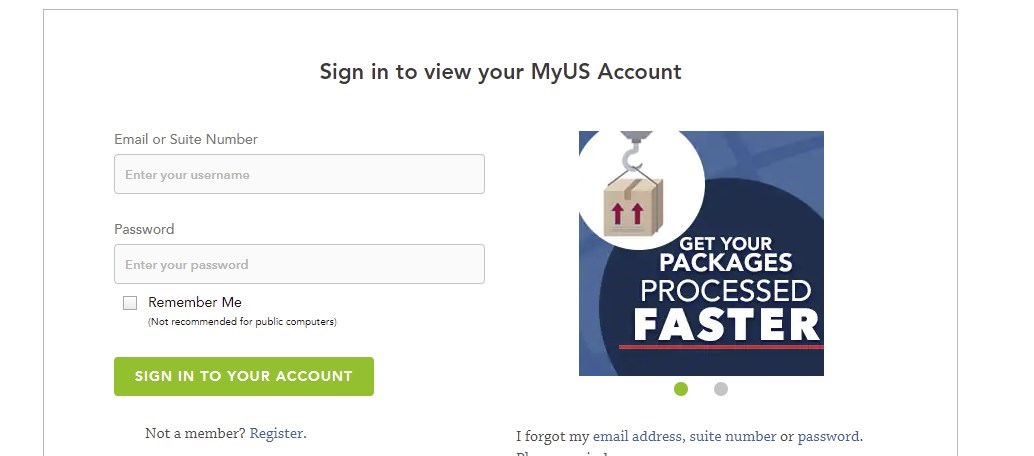Click the forgot password link
Viewport: 1034px width, 456px height.
(x=828, y=436)
